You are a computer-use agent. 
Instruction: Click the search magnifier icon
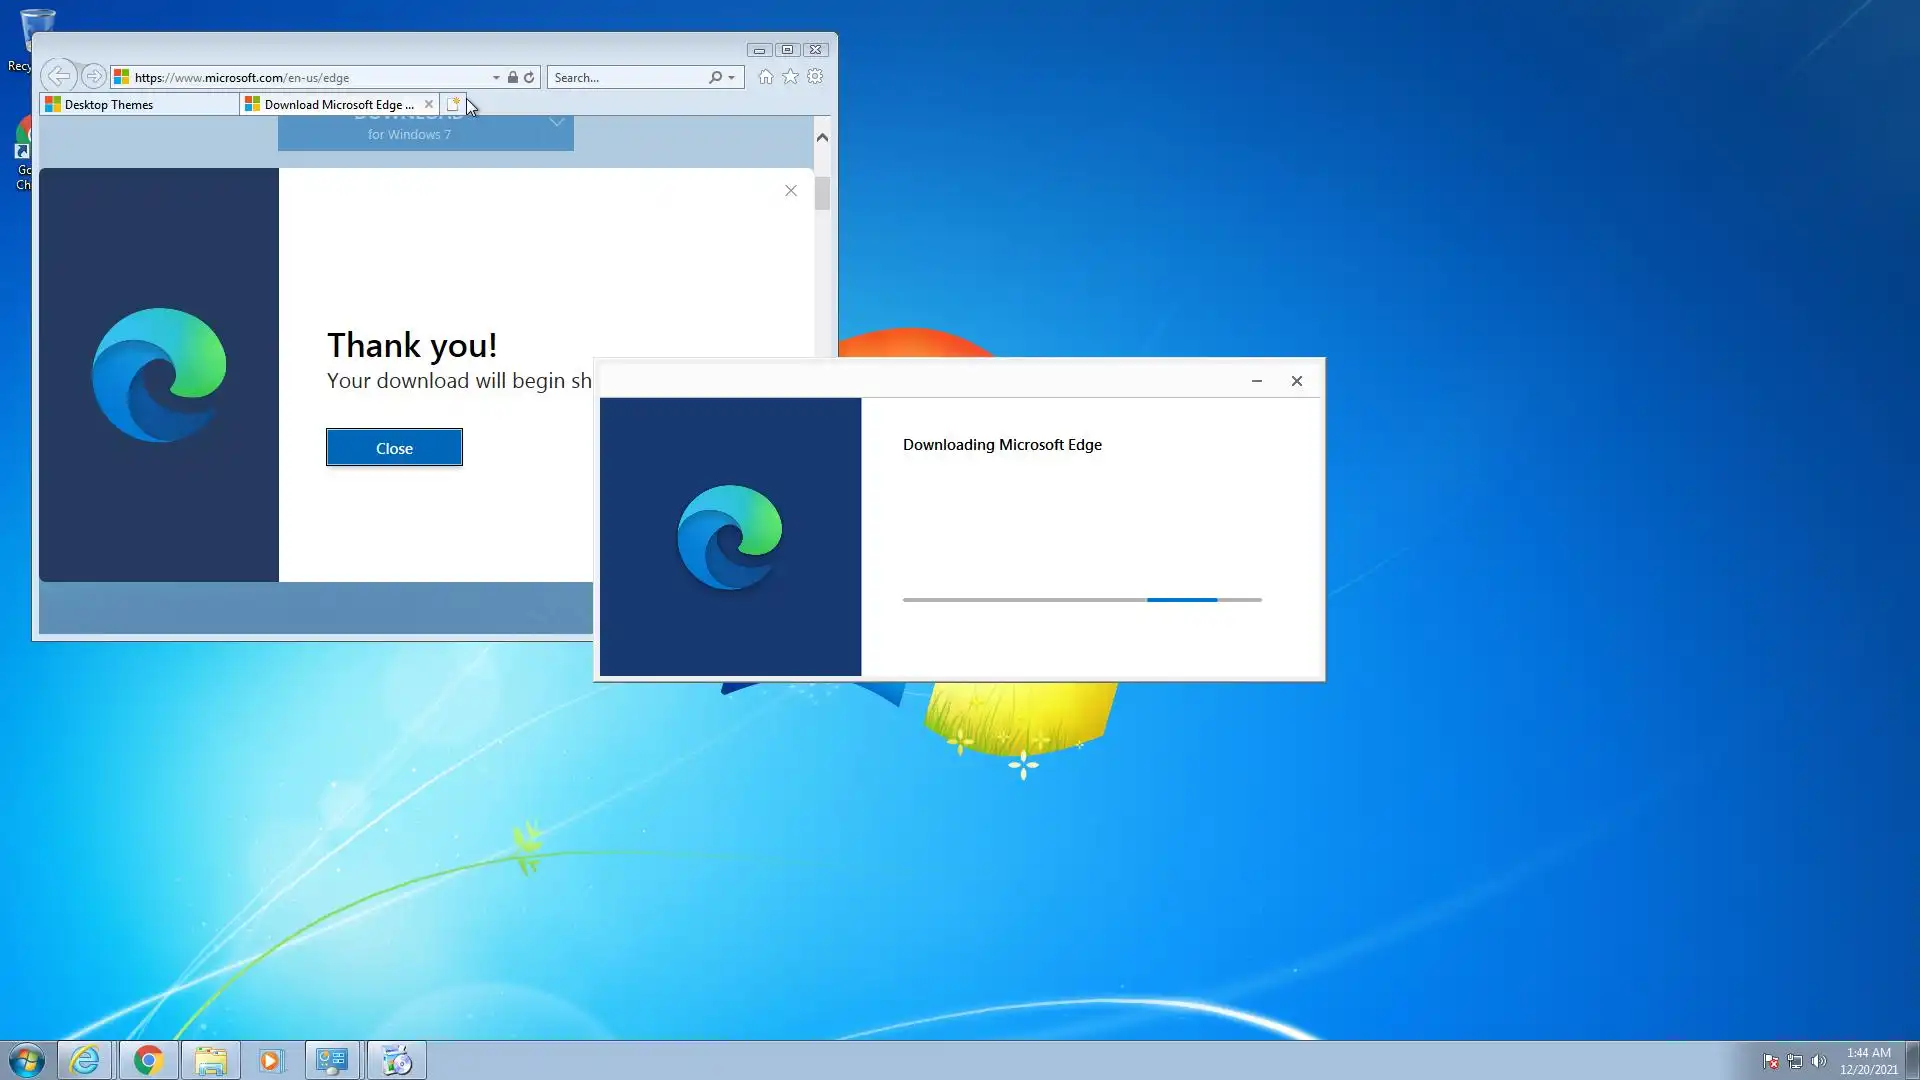click(715, 77)
